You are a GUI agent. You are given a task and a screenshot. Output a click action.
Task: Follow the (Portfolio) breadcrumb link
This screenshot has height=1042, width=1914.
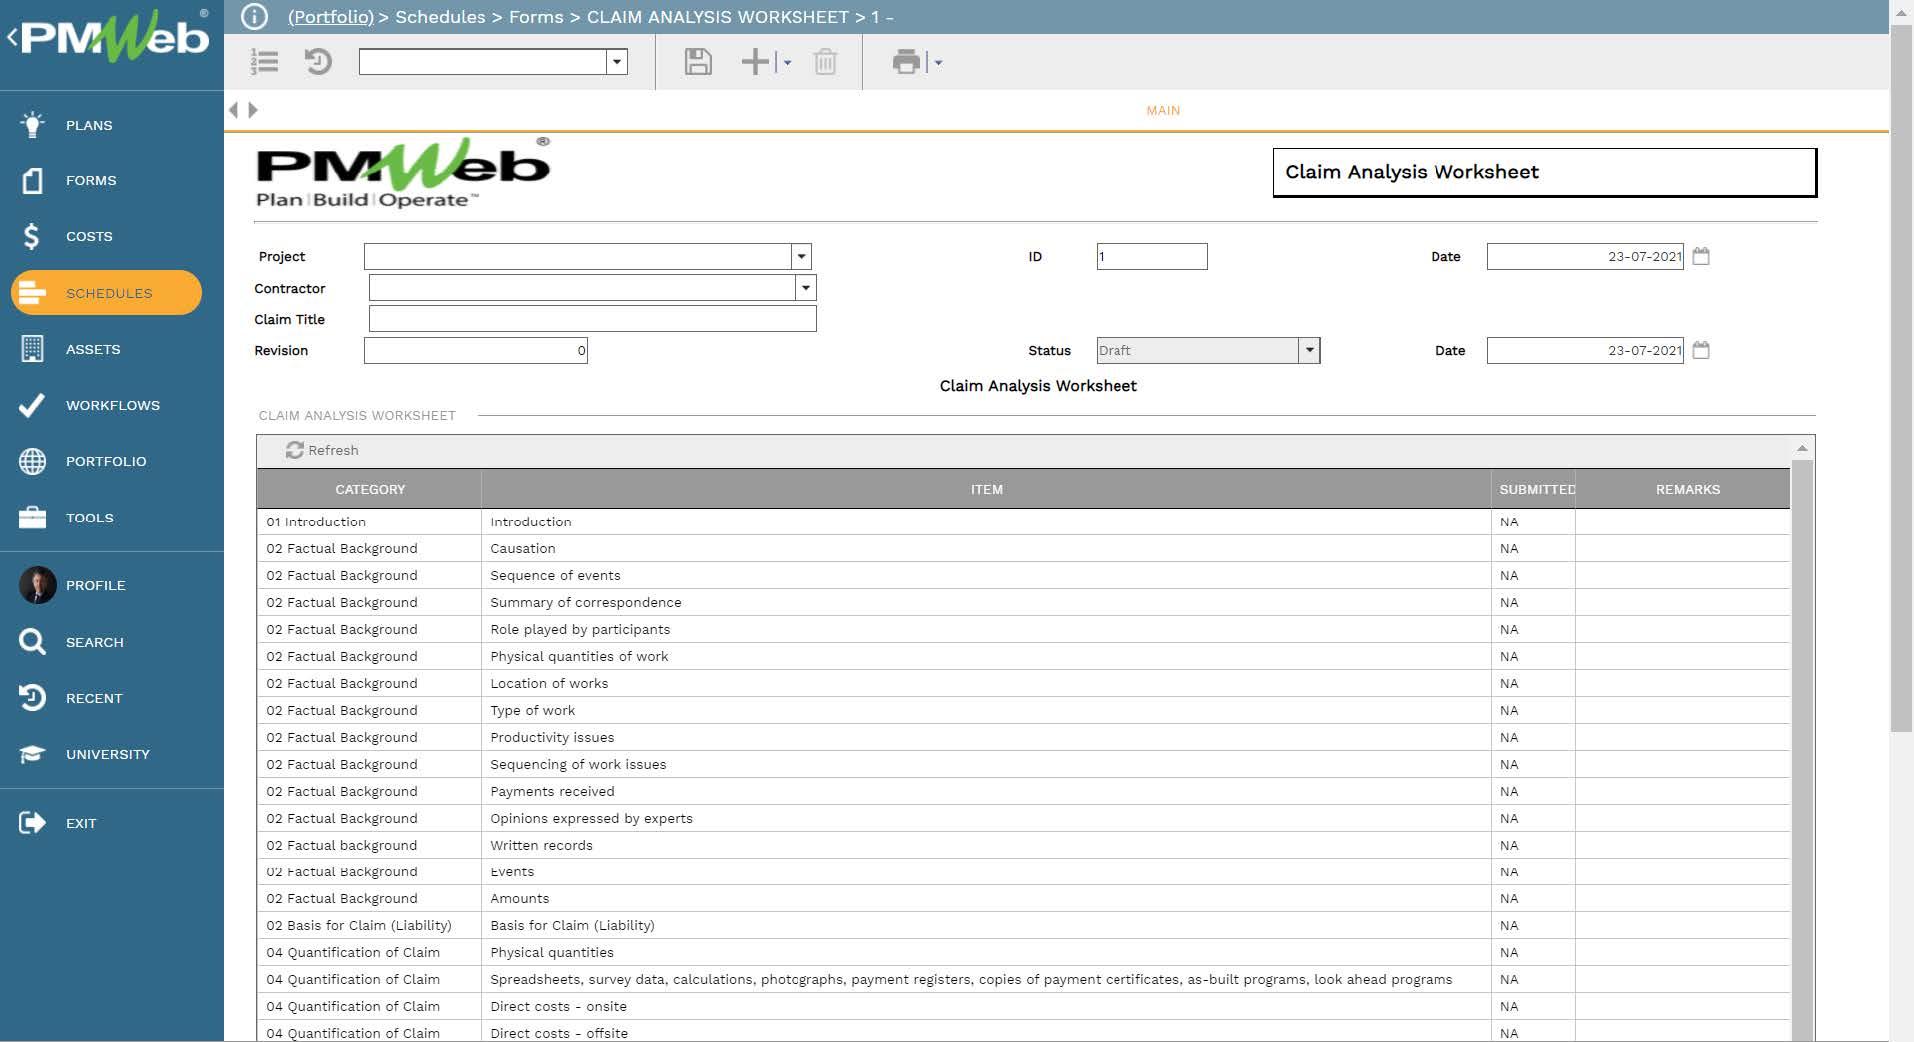coord(330,17)
